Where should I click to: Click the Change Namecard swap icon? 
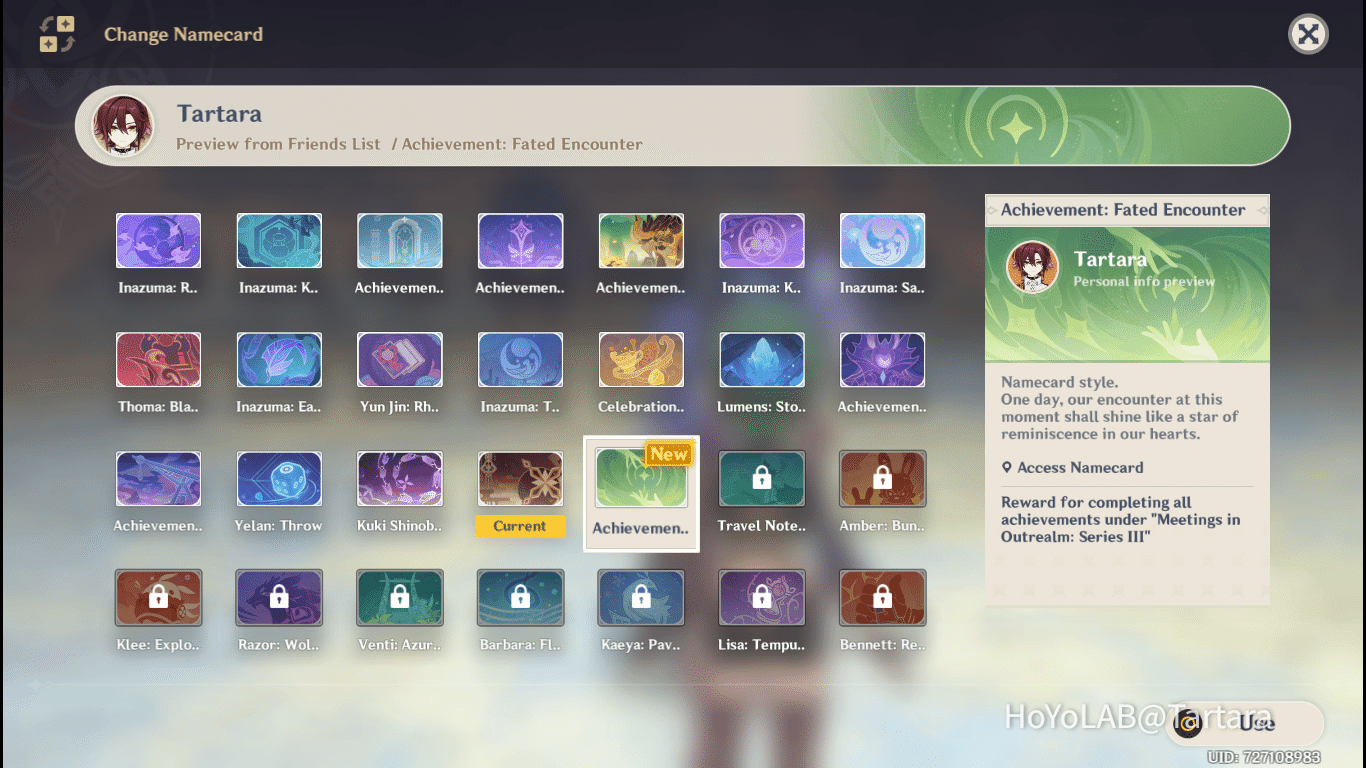[57, 35]
